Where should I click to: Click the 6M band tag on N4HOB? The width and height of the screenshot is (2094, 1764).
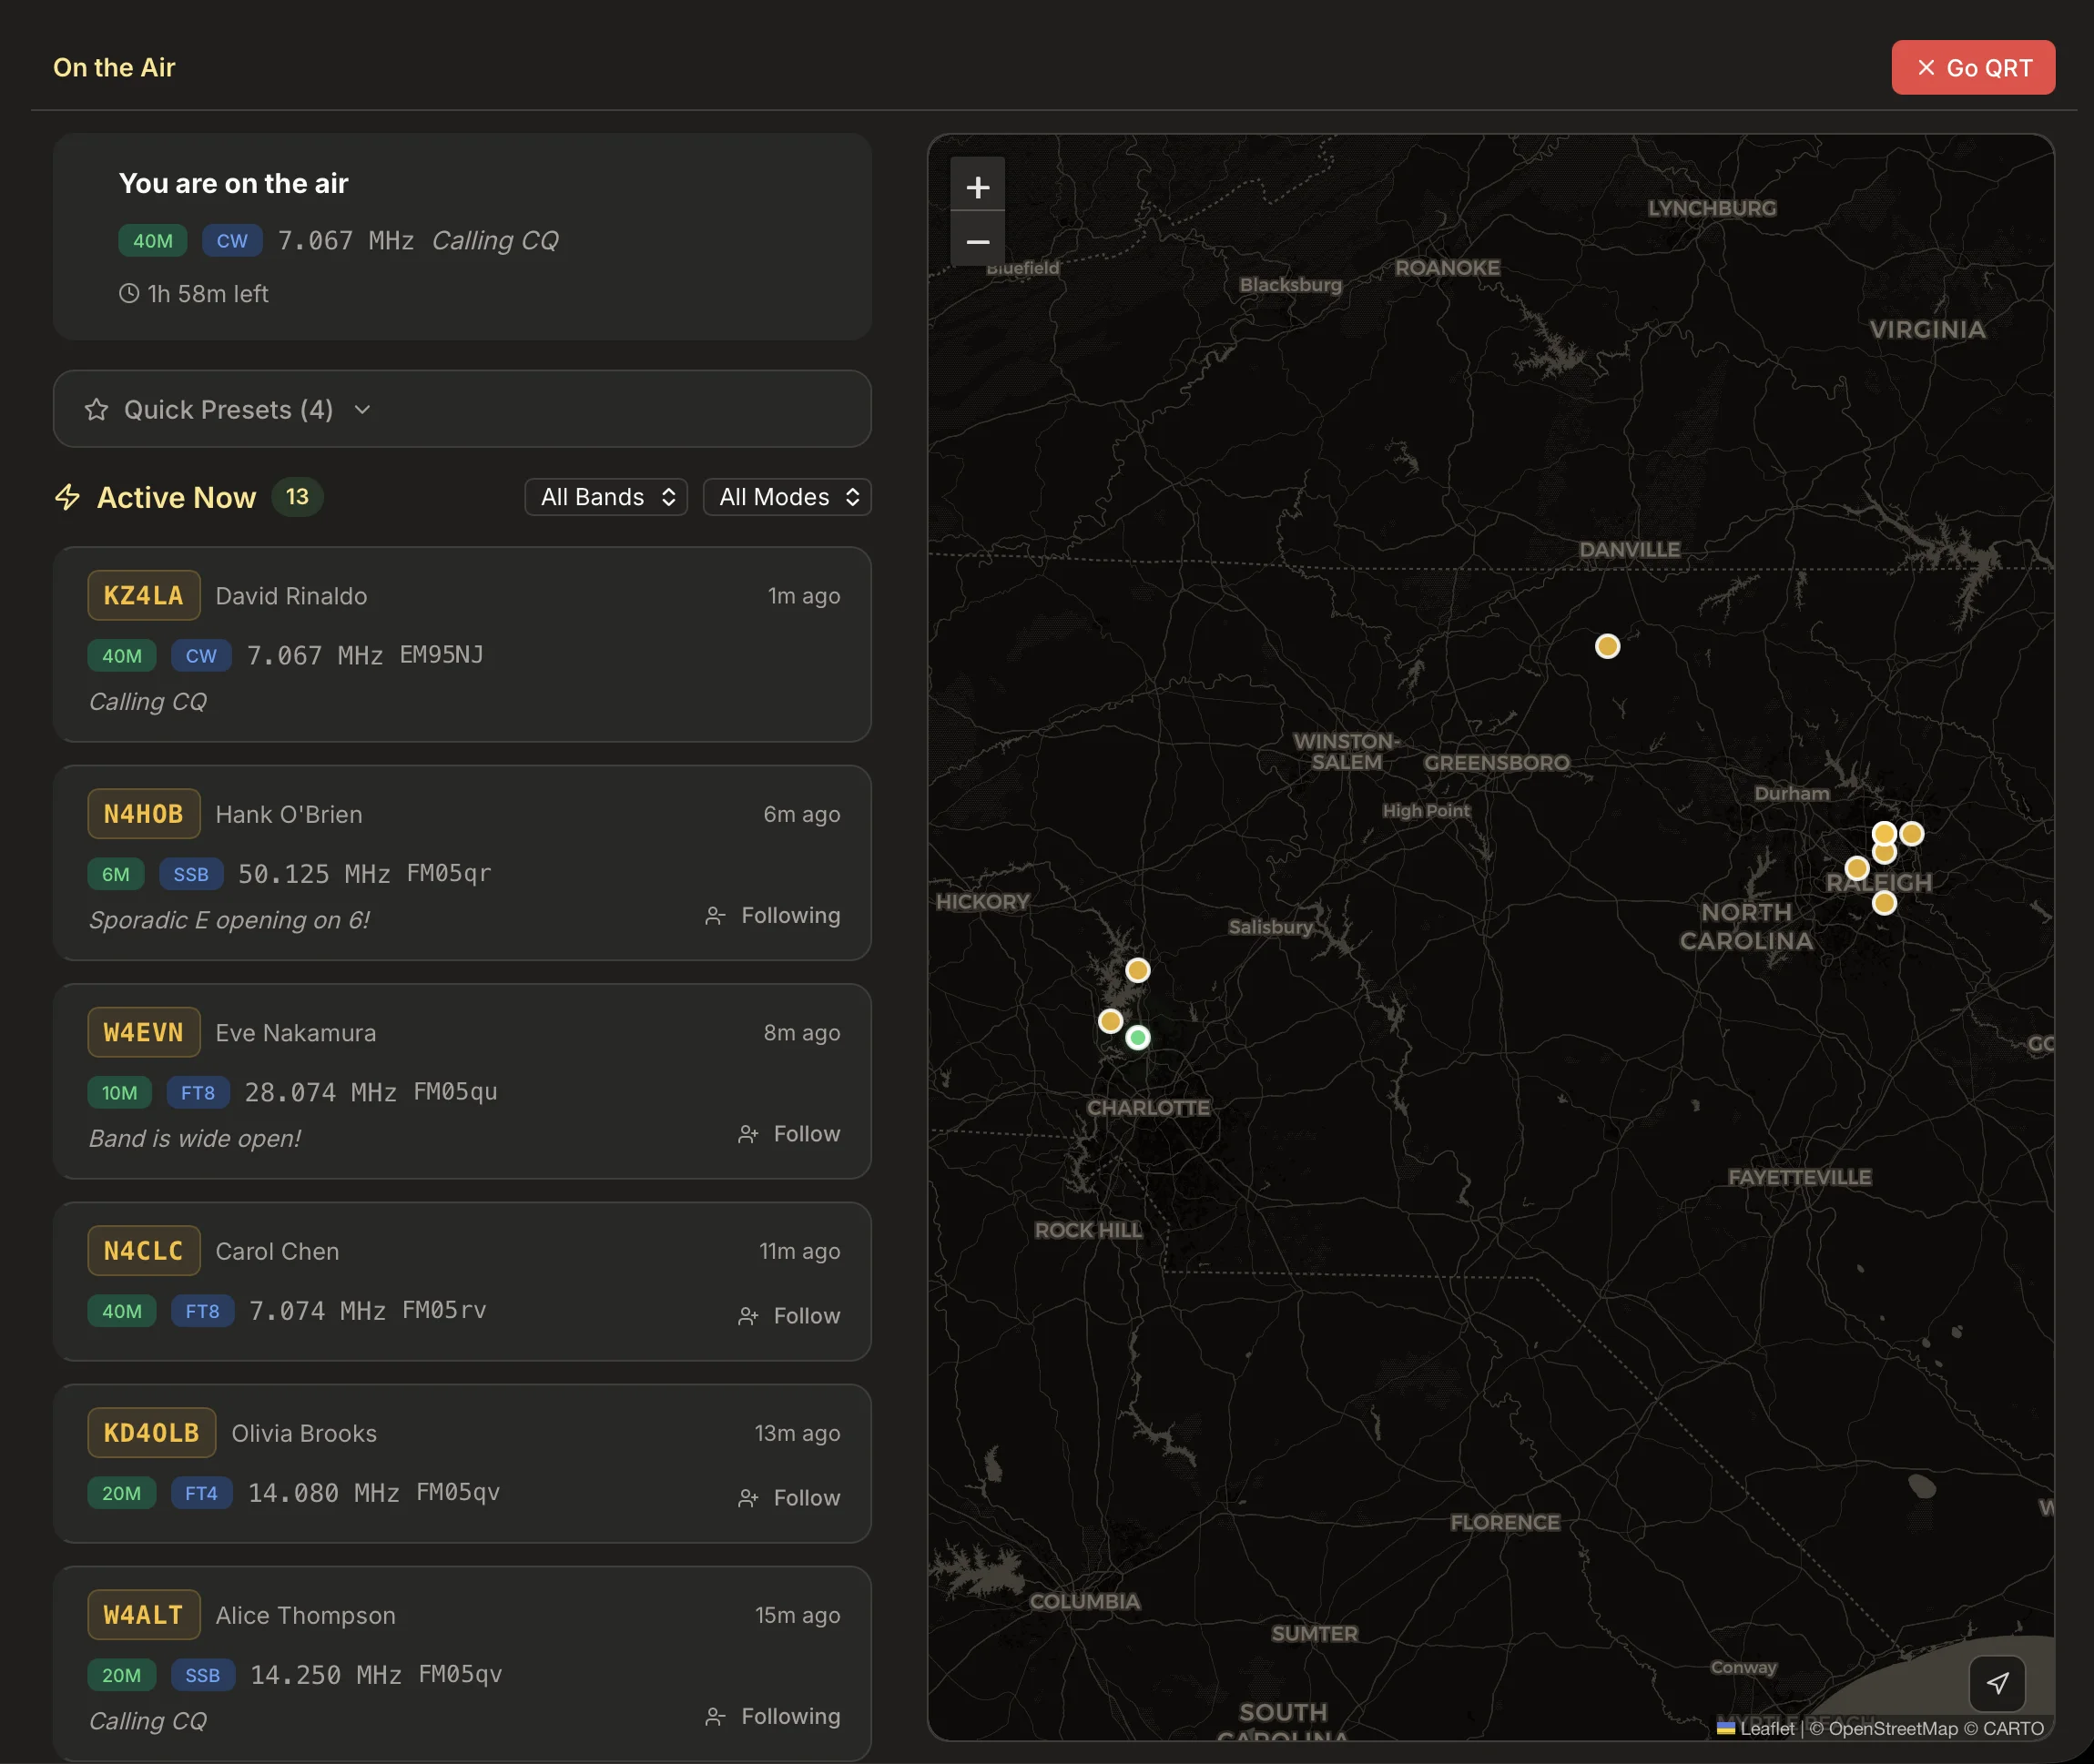[116, 874]
